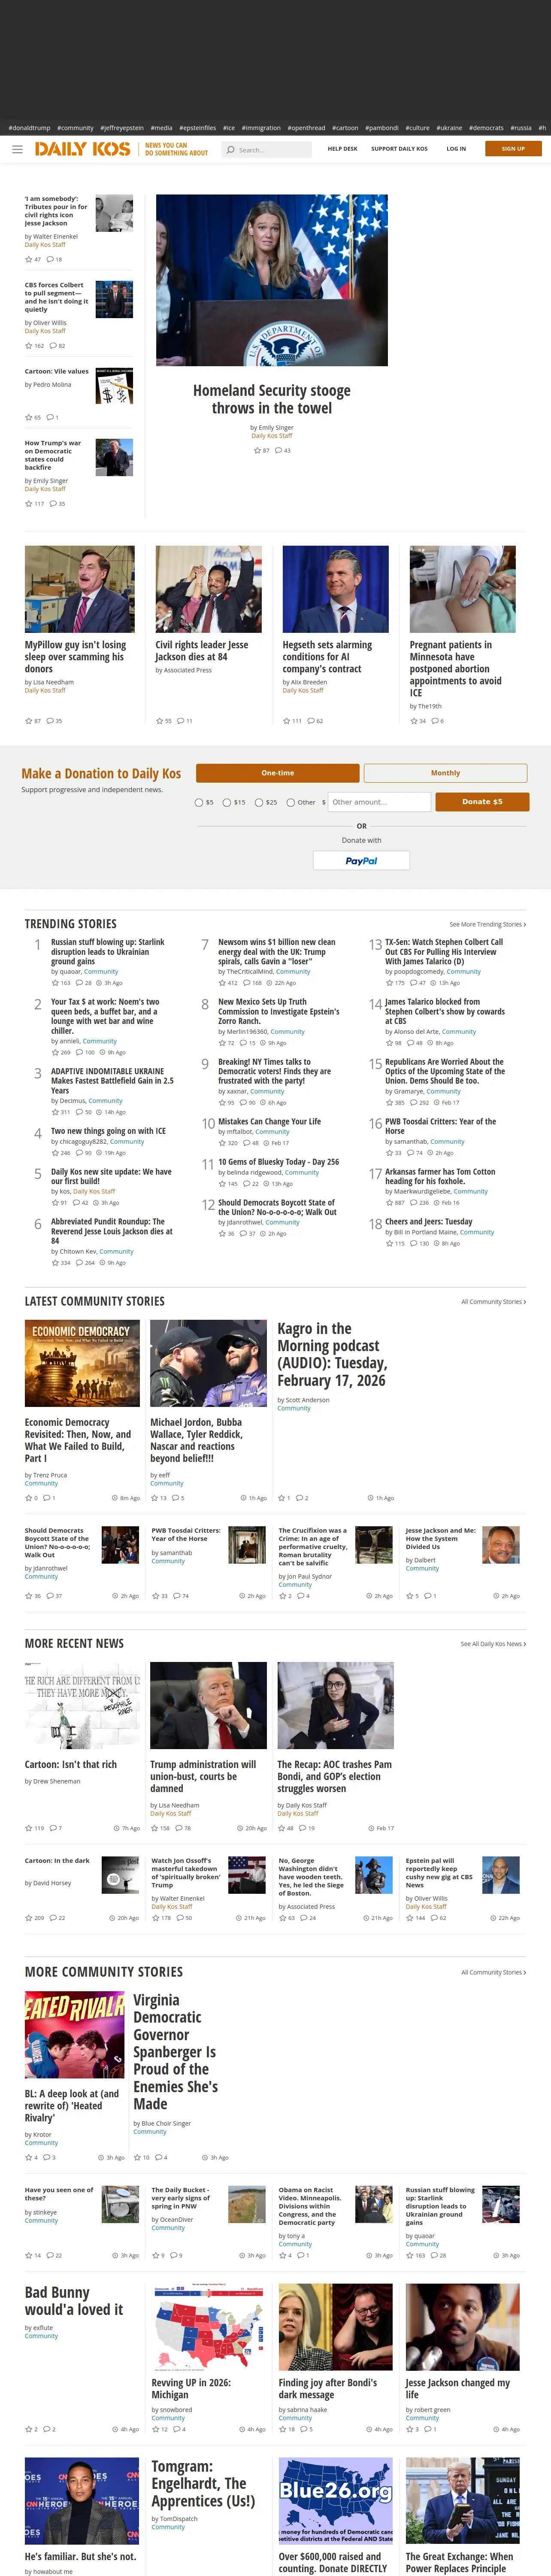
Task: Open Hegseth sets alarming conditions article
Action: point(327,657)
